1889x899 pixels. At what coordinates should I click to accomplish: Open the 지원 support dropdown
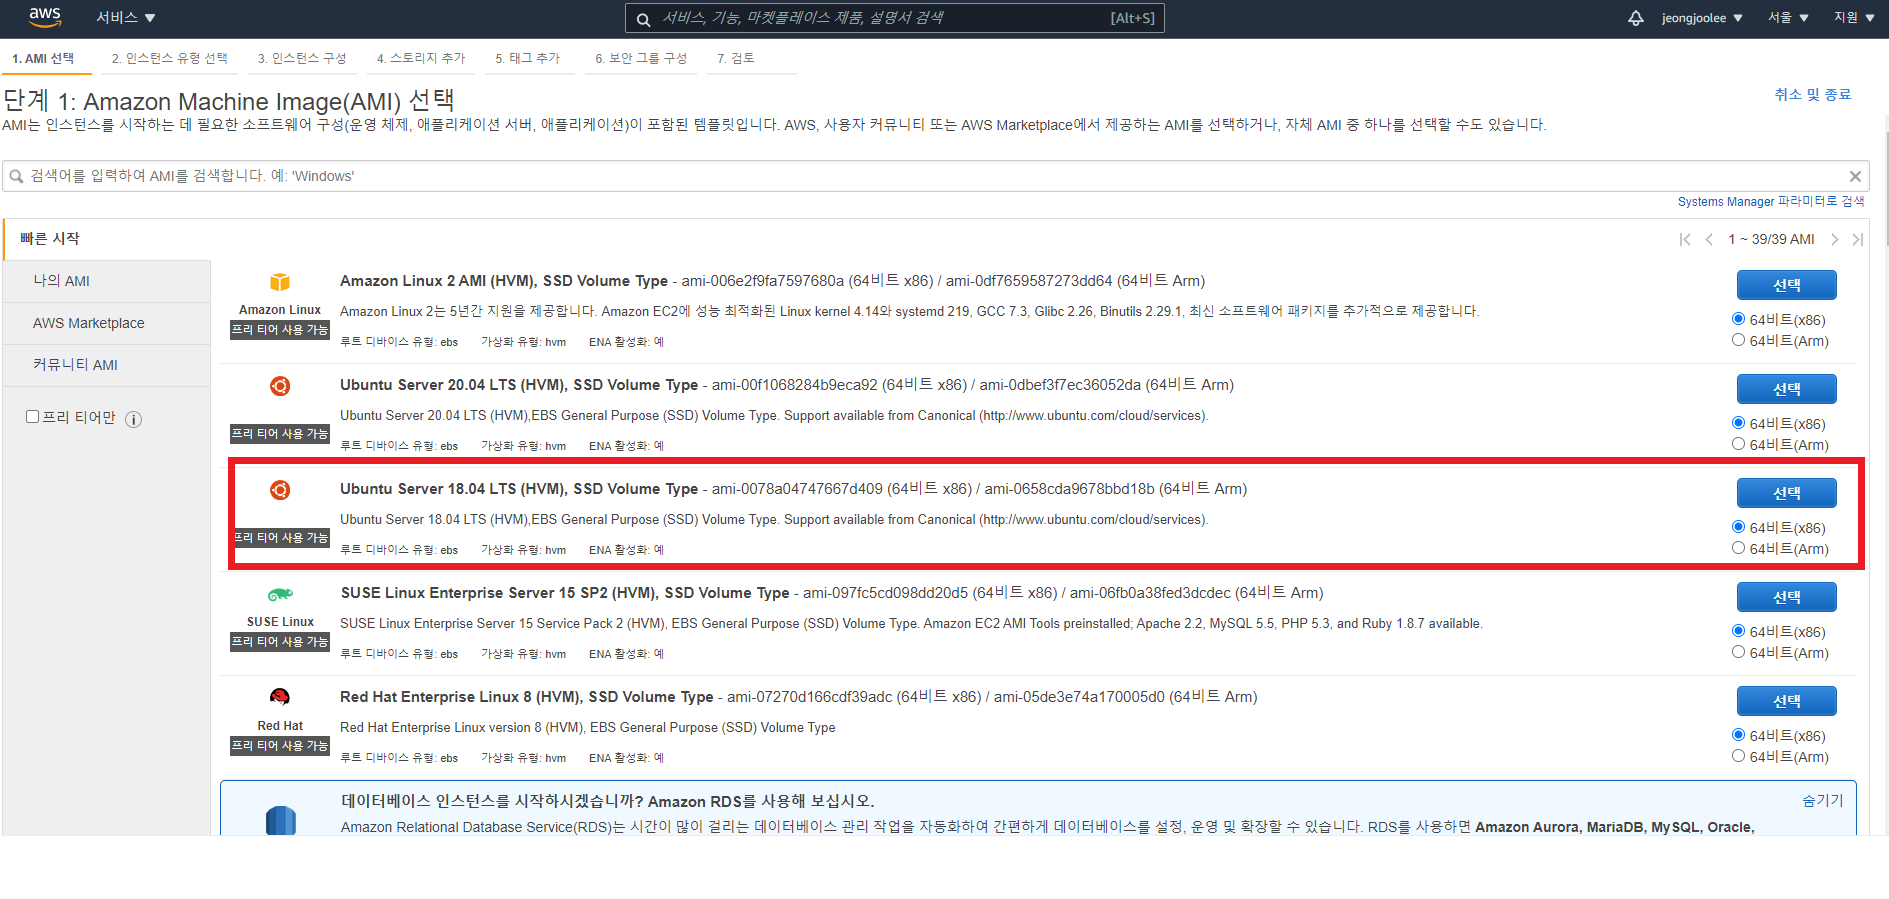click(x=1854, y=18)
